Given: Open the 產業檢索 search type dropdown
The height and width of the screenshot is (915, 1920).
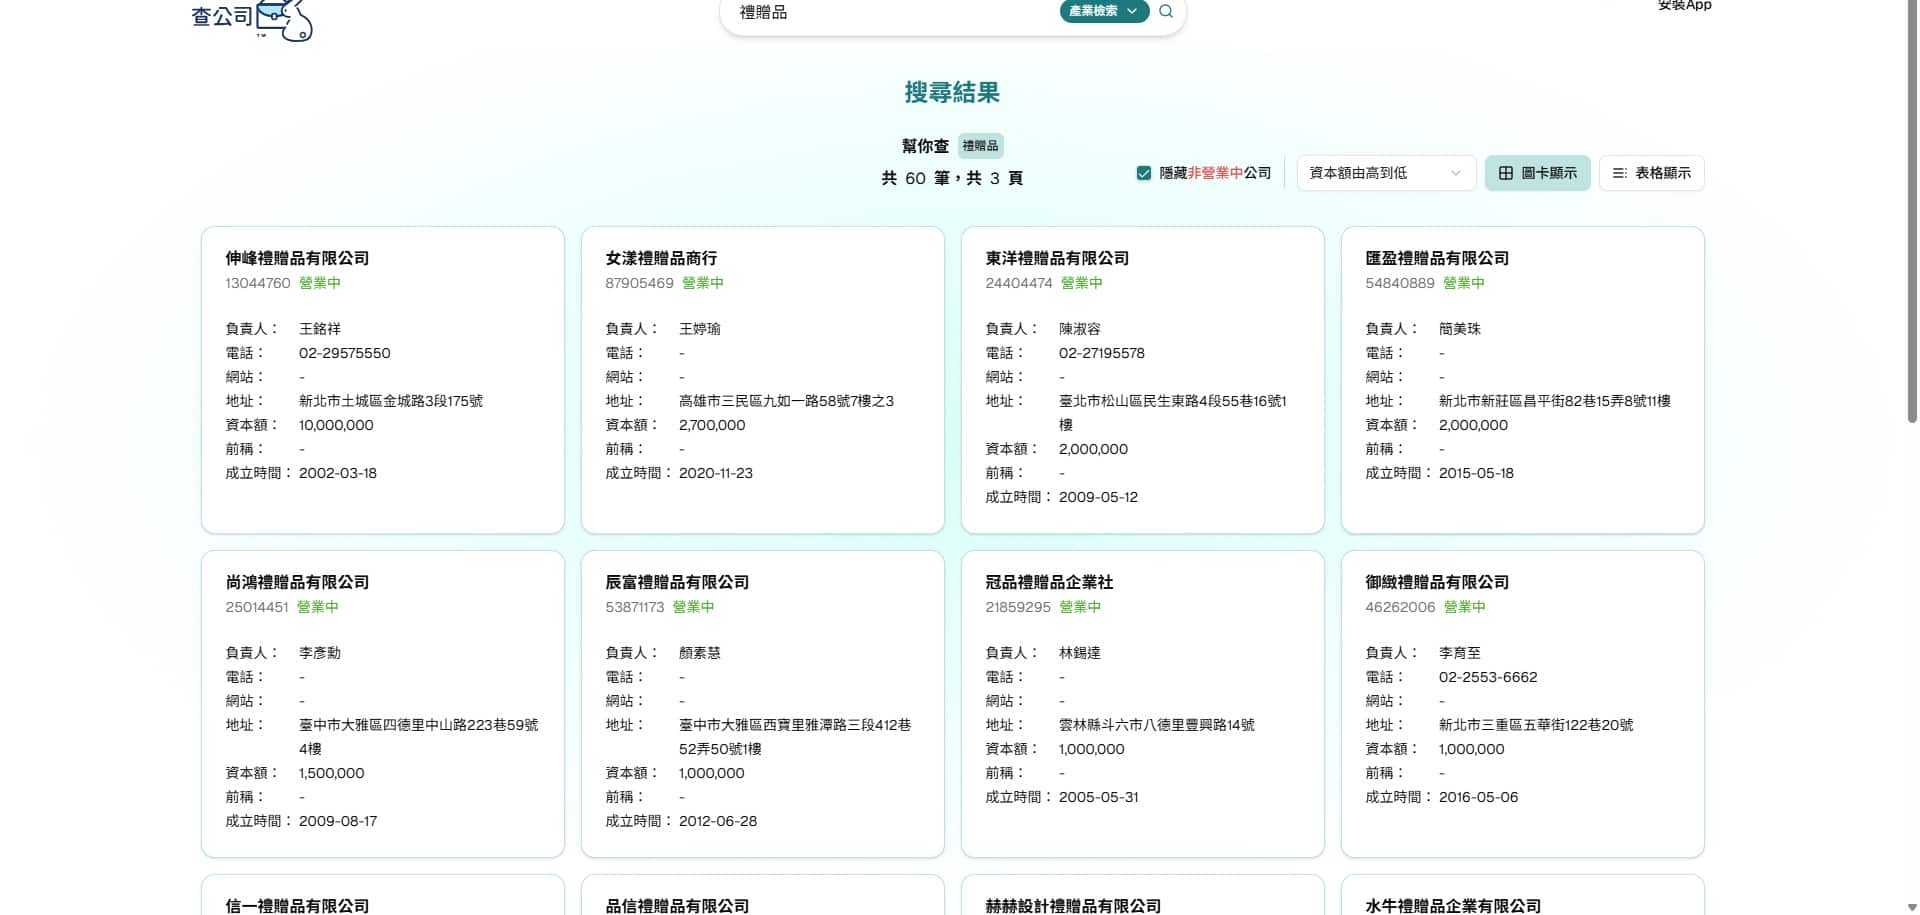Looking at the screenshot, I should point(1104,11).
